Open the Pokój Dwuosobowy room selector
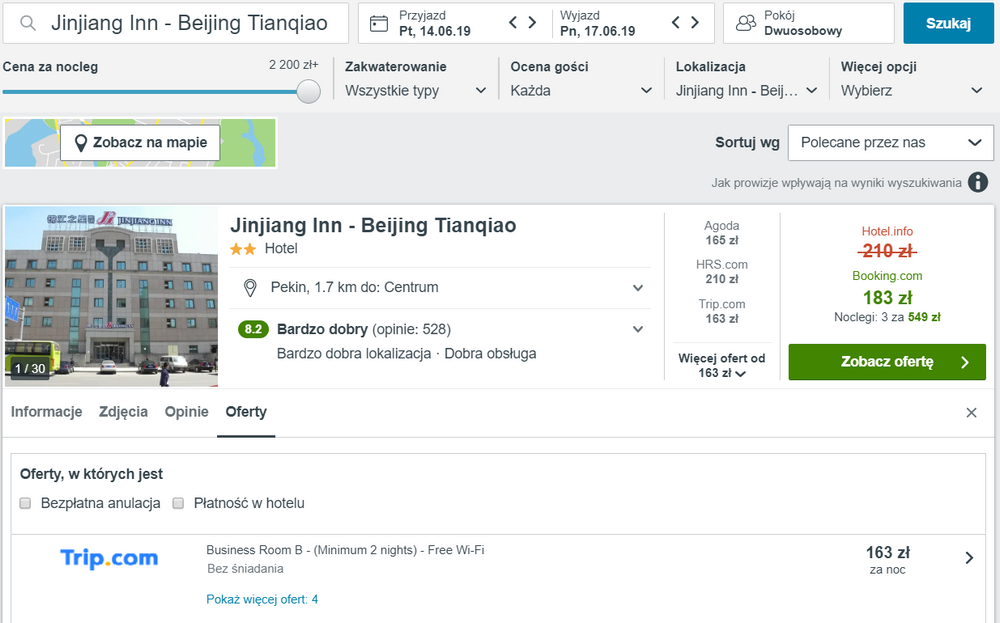The image size is (1000, 623). click(809, 24)
